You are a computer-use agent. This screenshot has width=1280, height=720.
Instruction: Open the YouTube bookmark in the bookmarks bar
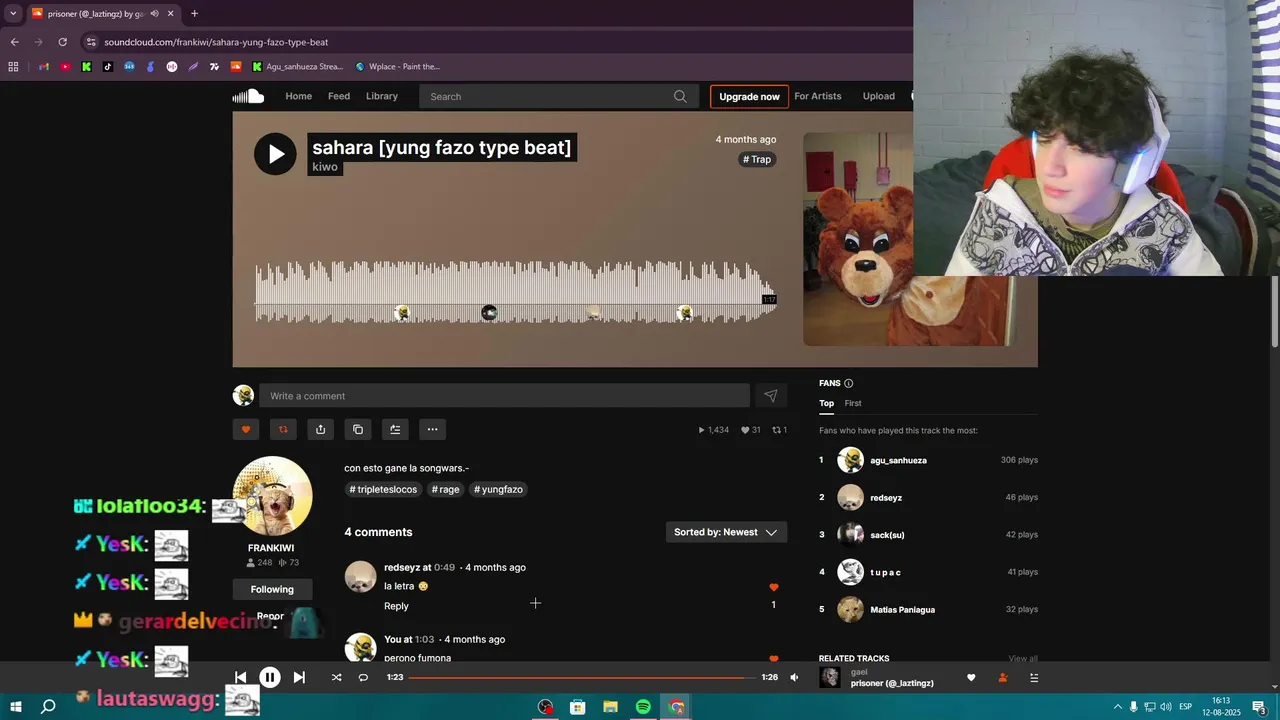tap(65, 67)
